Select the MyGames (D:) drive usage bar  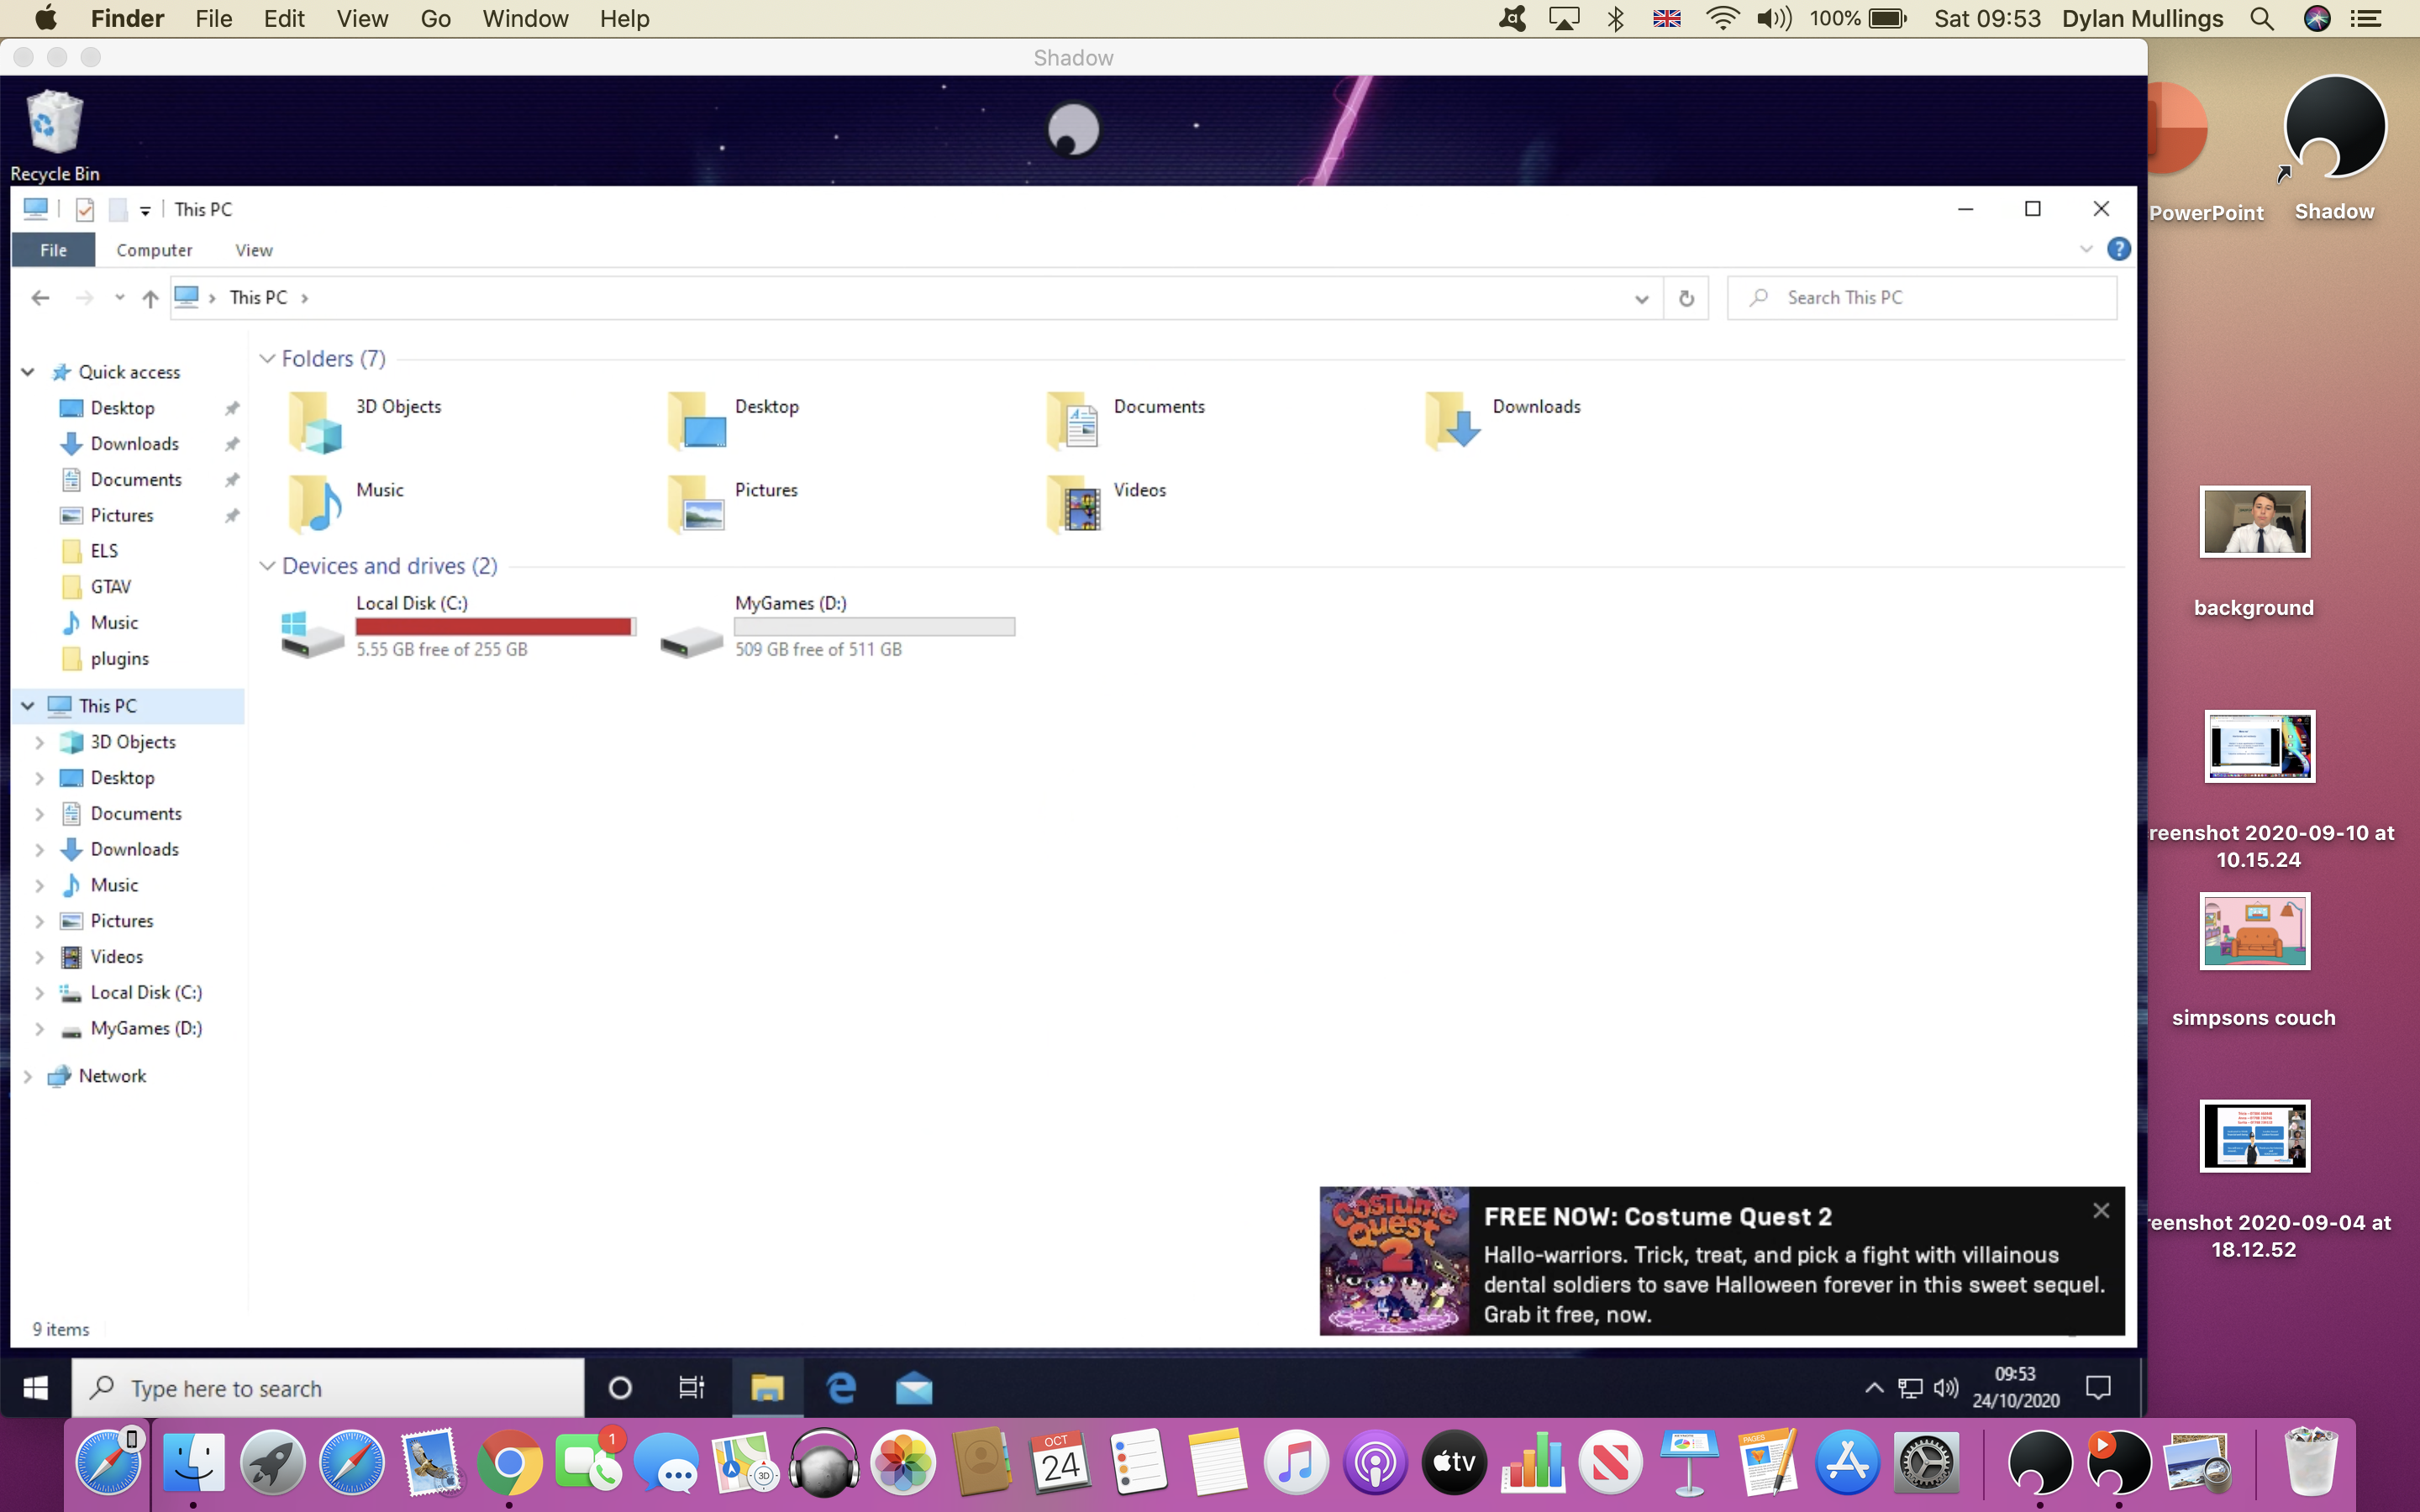point(874,627)
